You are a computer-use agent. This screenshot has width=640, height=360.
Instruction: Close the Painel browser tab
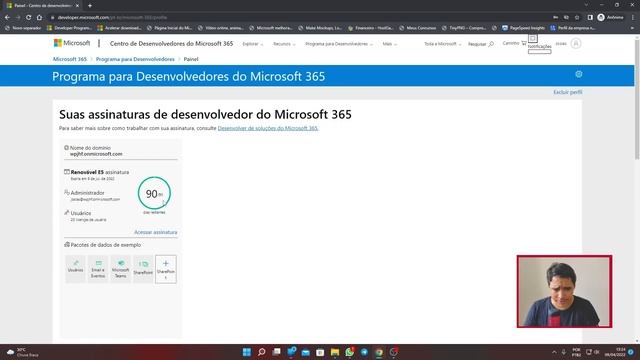(x=77, y=6)
